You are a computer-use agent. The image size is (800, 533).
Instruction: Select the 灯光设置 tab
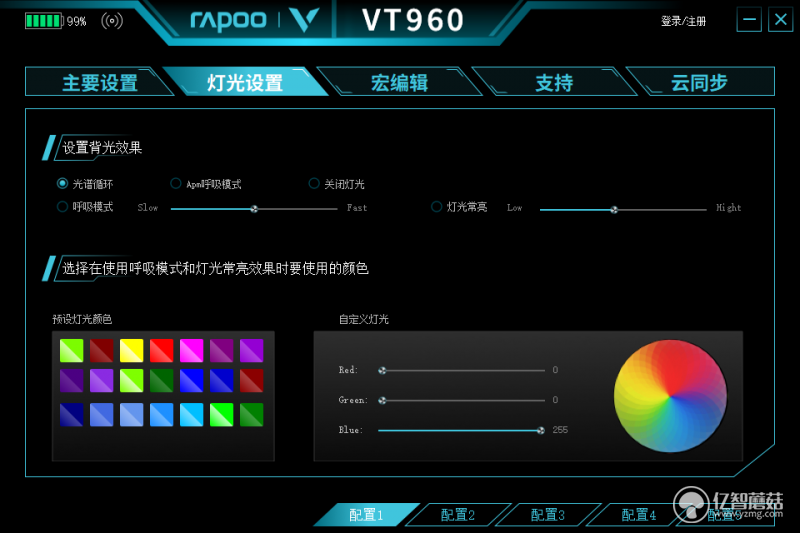tap(245, 82)
